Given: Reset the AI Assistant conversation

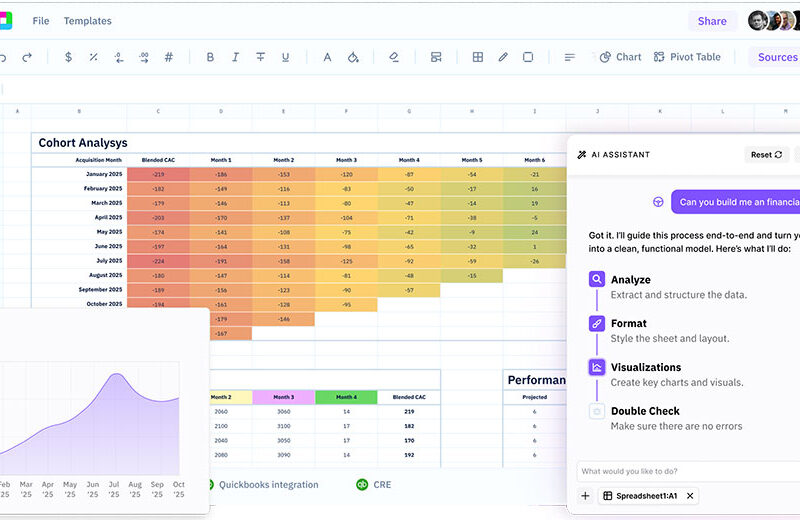Looking at the screenshot, I should point(767,155).
